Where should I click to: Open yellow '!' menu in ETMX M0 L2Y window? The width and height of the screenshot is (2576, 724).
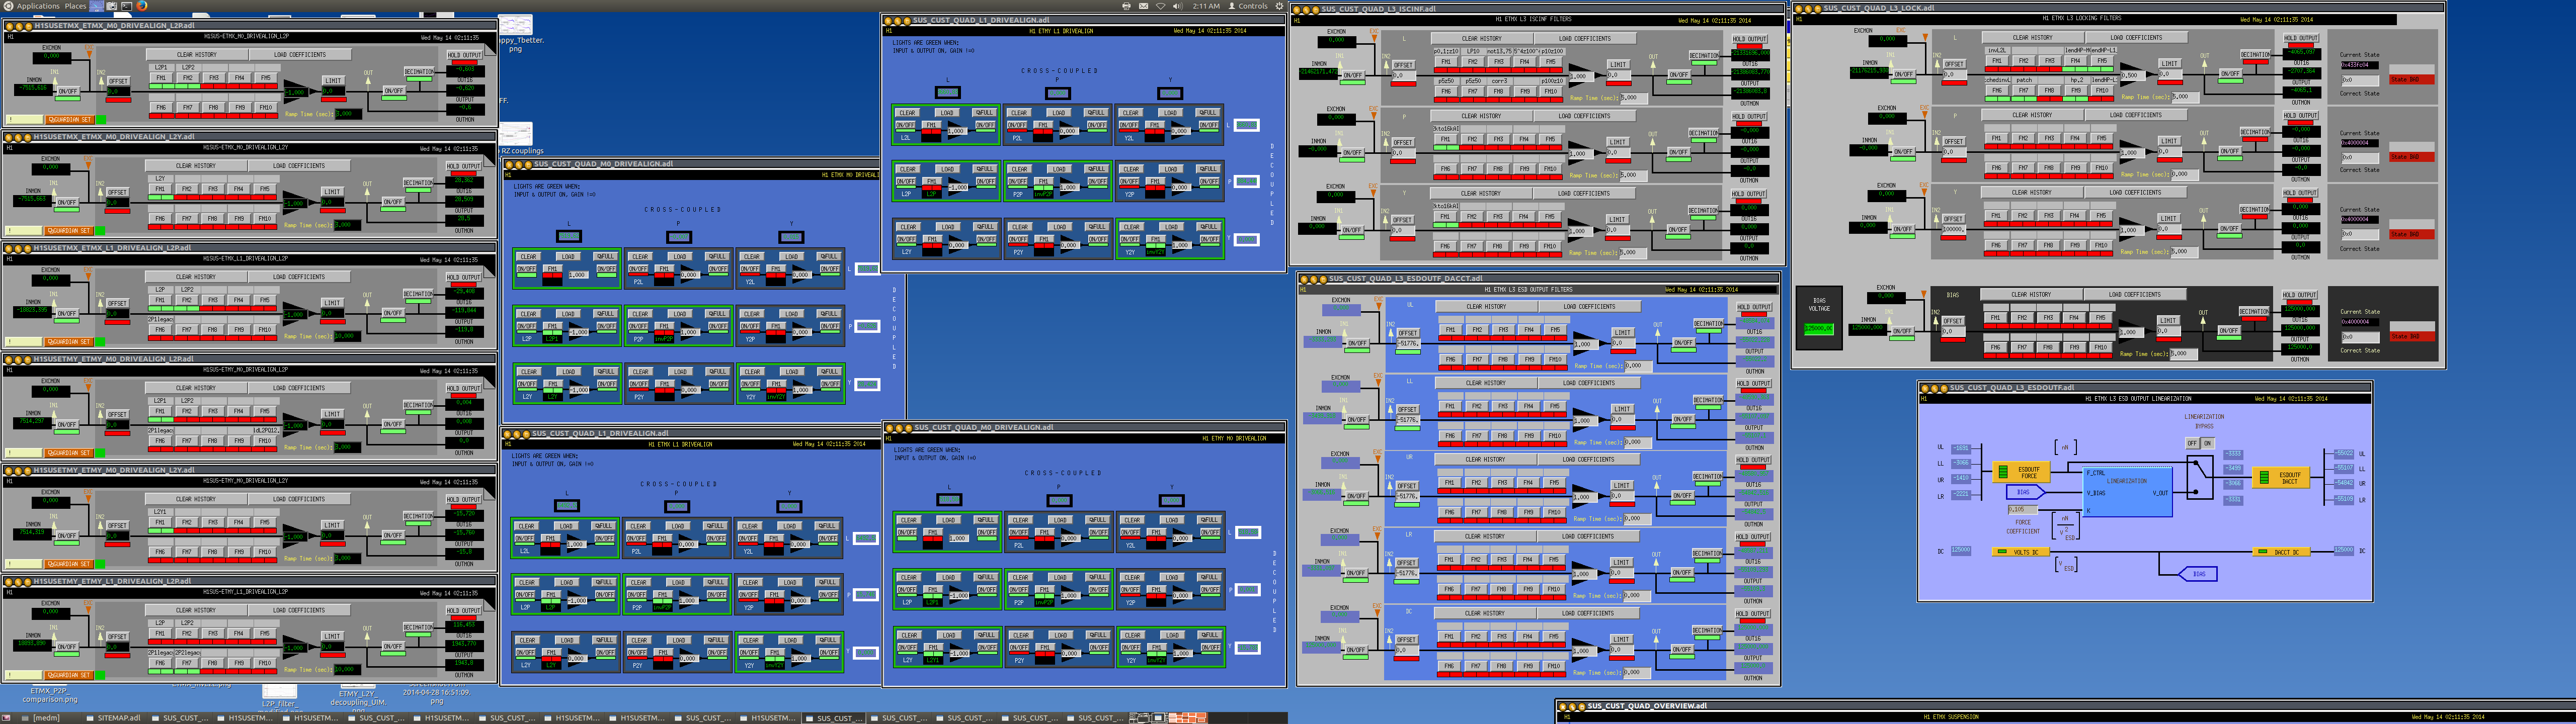coord(24,231)
